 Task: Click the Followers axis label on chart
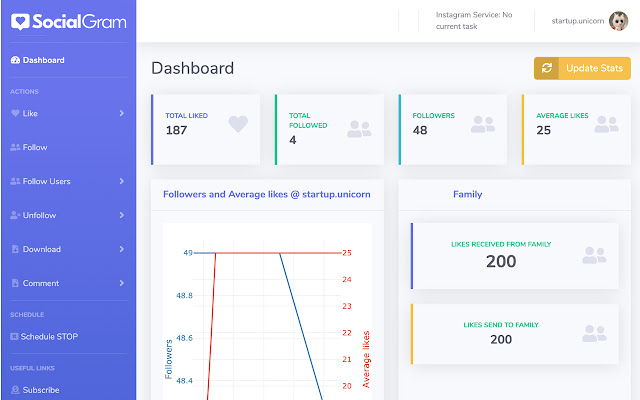pos(168,359)
